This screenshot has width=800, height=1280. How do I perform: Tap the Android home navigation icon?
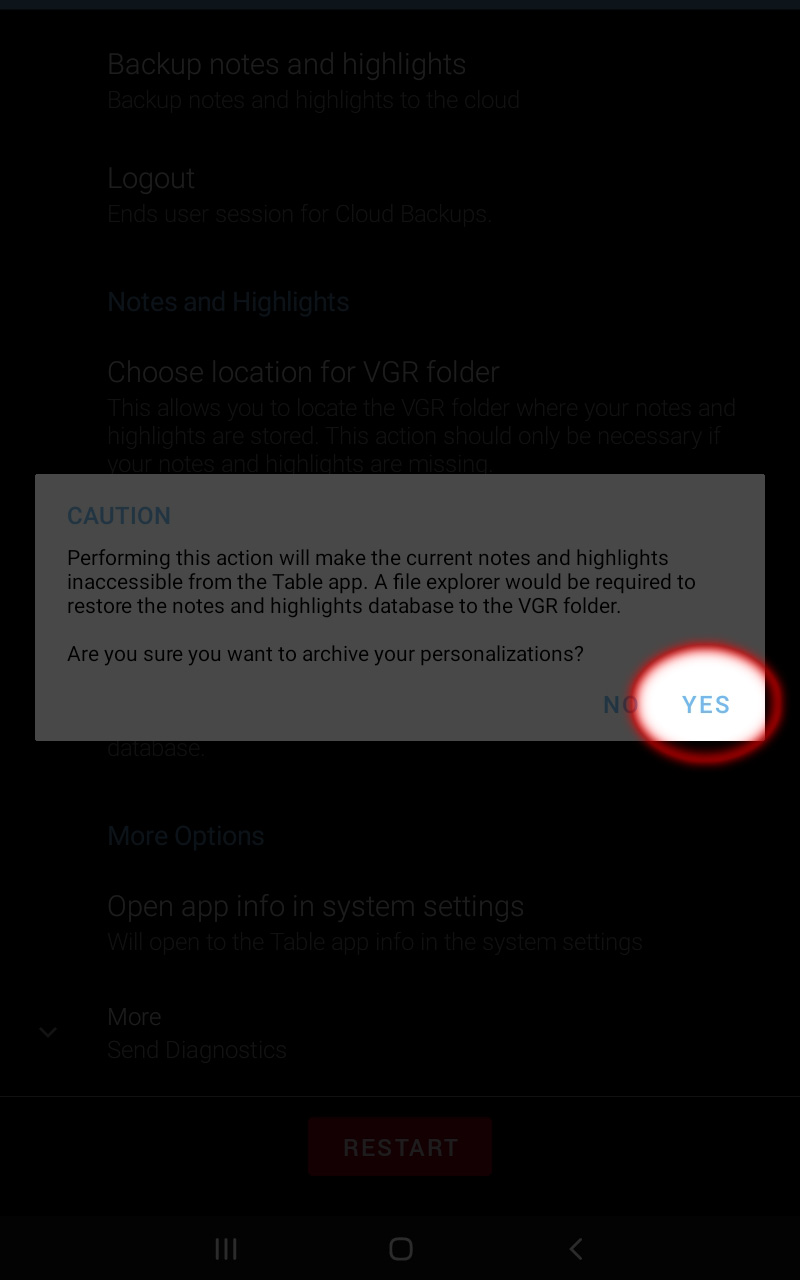400,1248
